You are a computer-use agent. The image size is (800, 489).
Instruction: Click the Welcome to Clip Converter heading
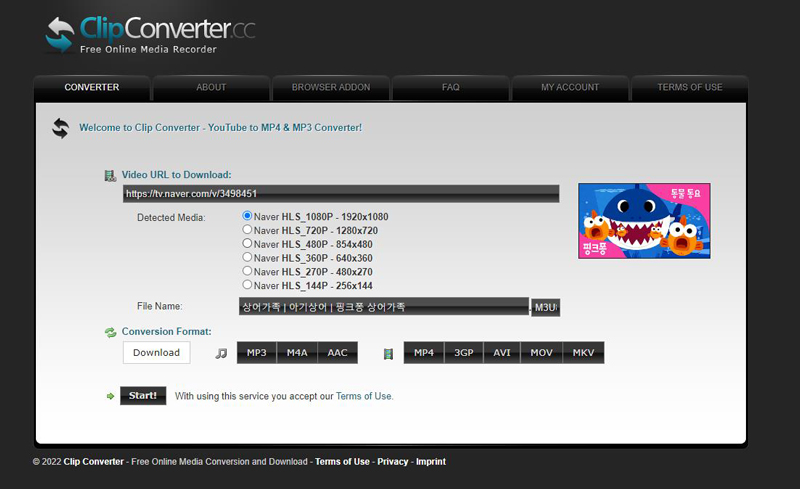(x=220, y=128)
